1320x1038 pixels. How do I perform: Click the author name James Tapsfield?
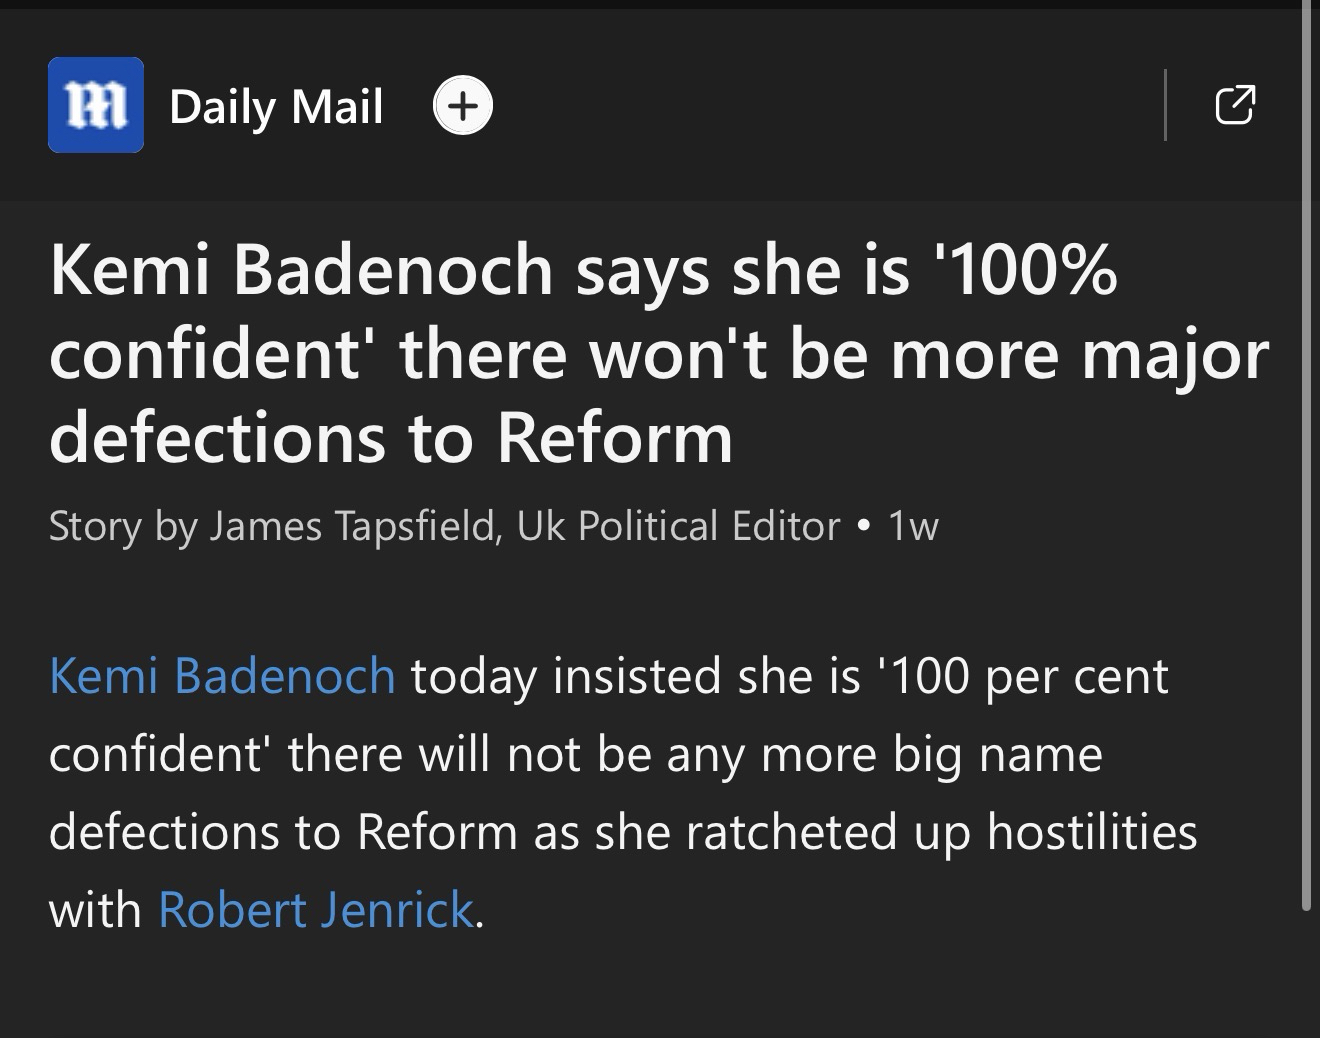[x=354, y=526]
